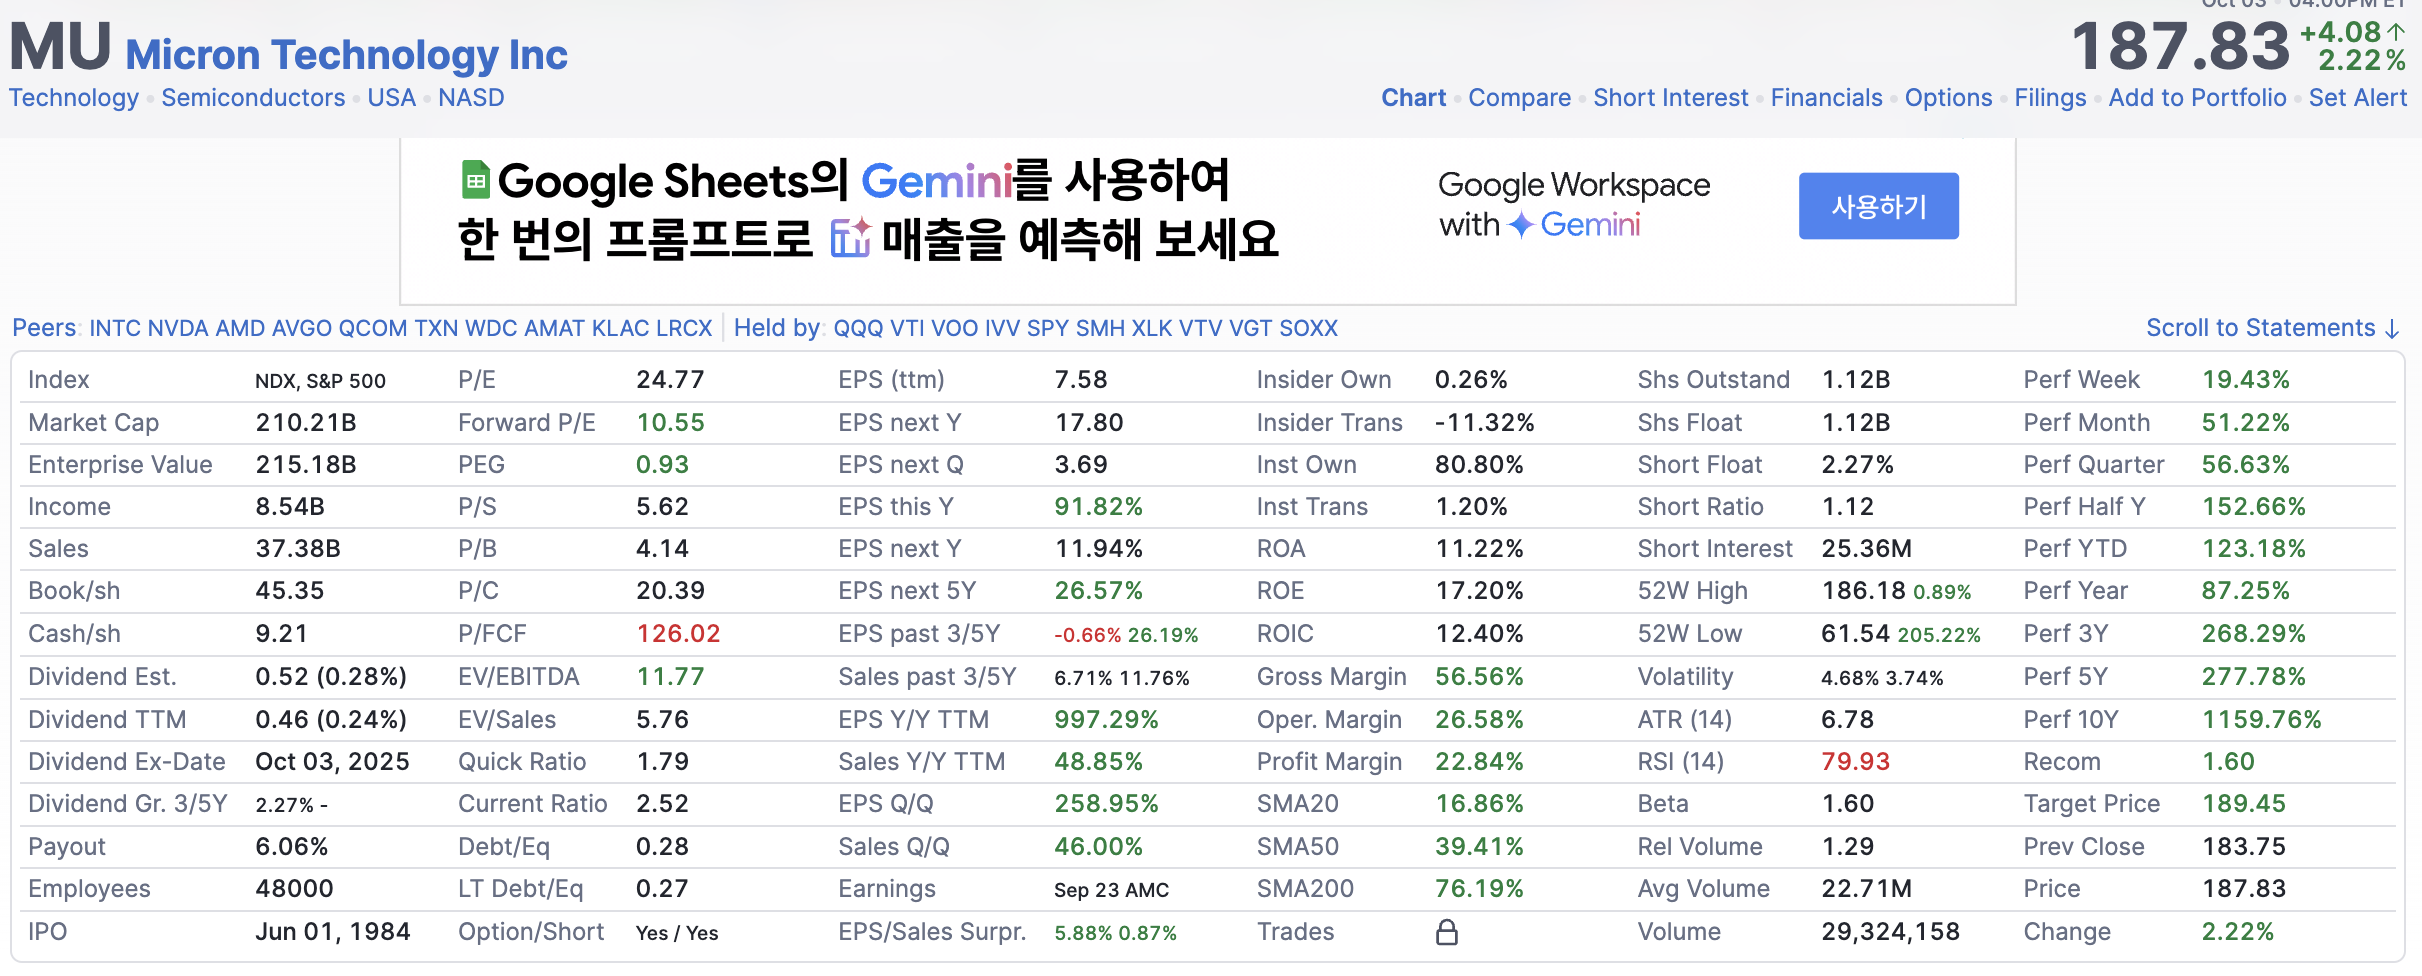The height and width of the screenshot is (976, 2422).
Task: Click the Gemini sparkle icon in ad
Action: pos(1520,225)
